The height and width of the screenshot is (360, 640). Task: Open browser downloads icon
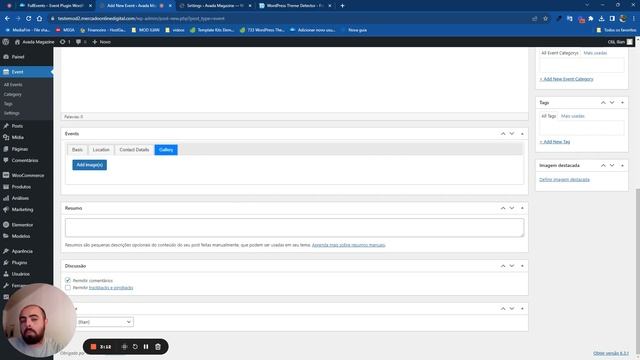(x=601, y=18)
